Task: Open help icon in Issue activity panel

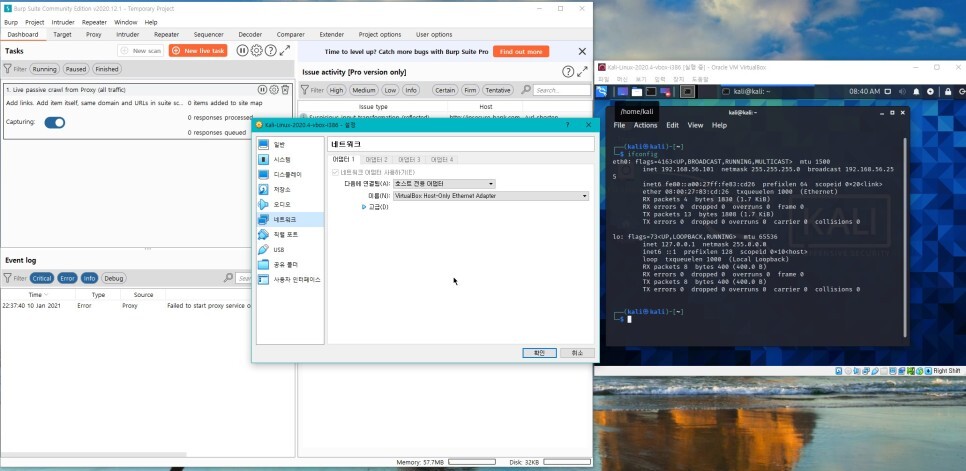Action: (x=568, y=72)
